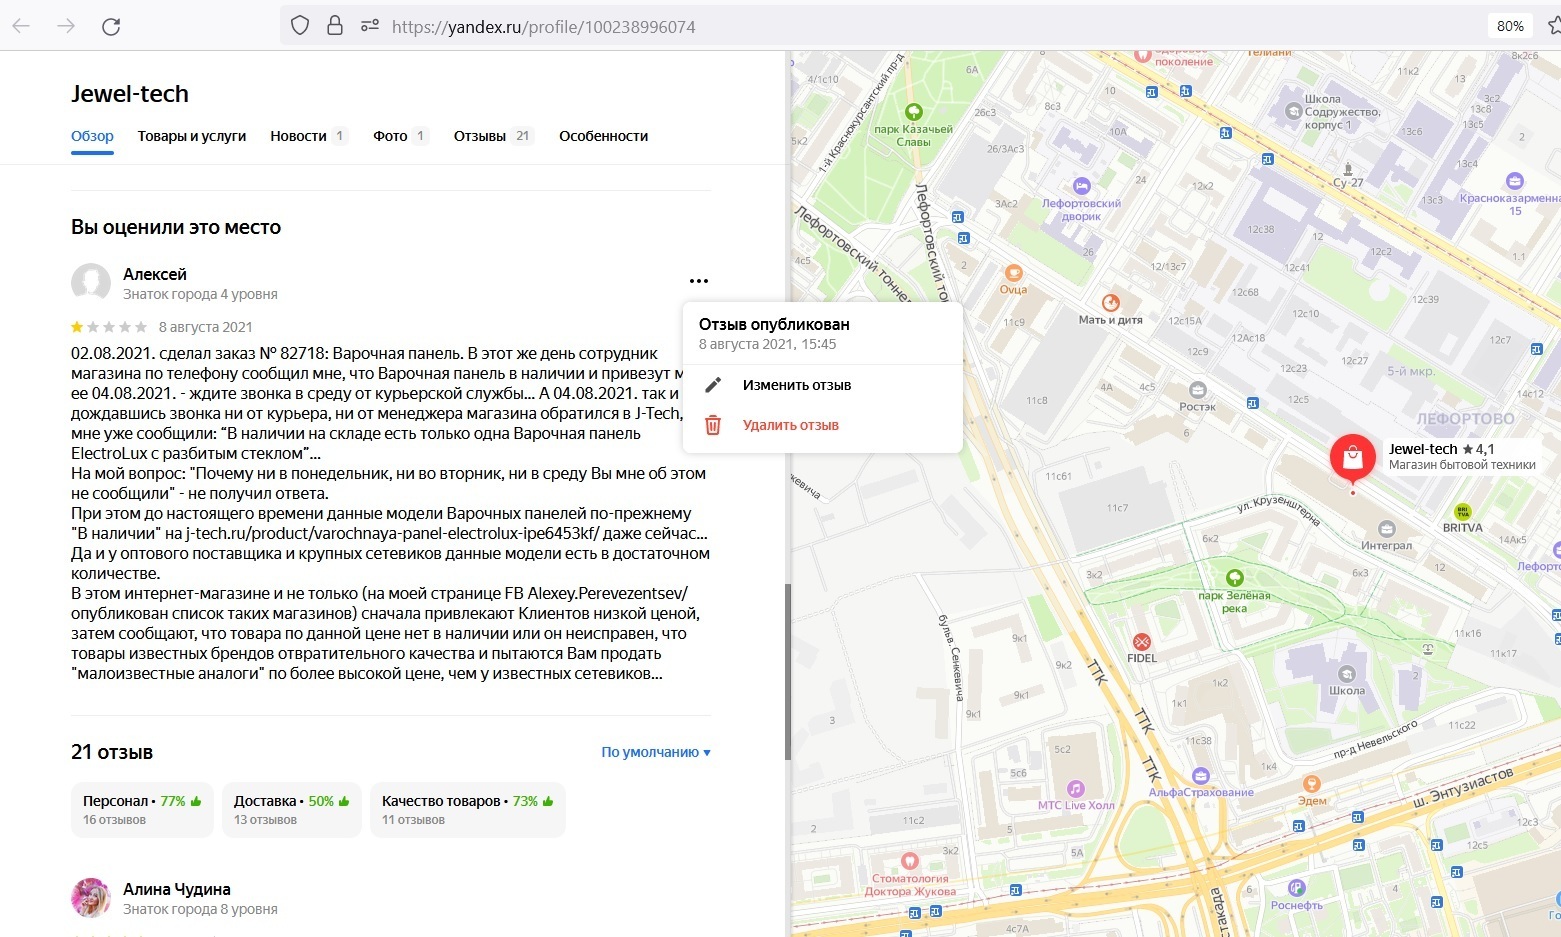Image resolution: width=1561 pixels, height=937 pixels.
Task: Open the Новости tab
Action: click(x=309, y=136)
